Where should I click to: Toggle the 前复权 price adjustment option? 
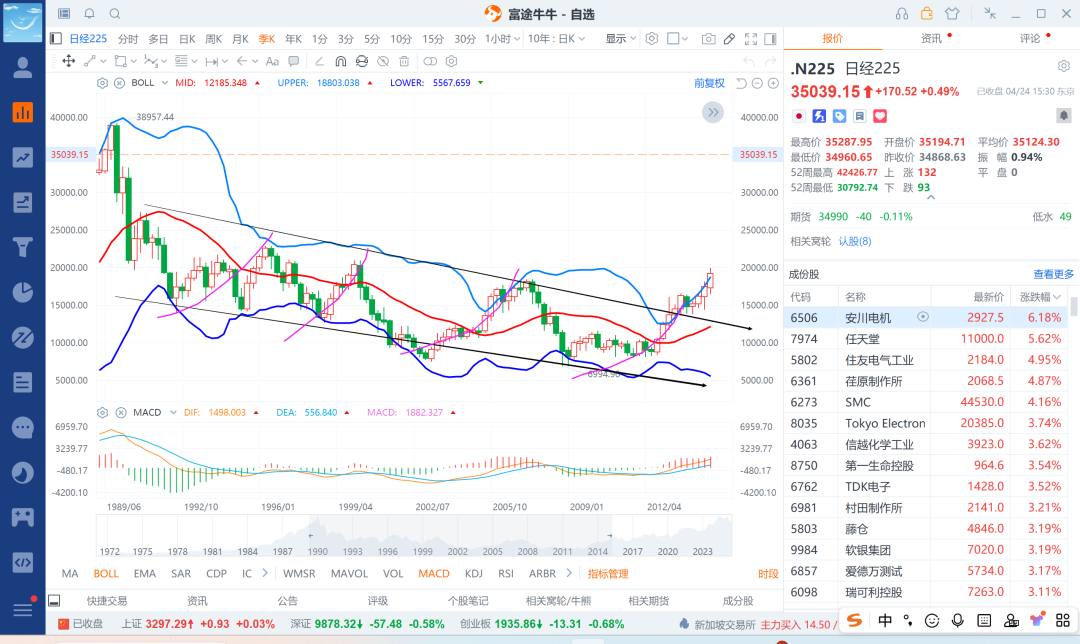709,83
